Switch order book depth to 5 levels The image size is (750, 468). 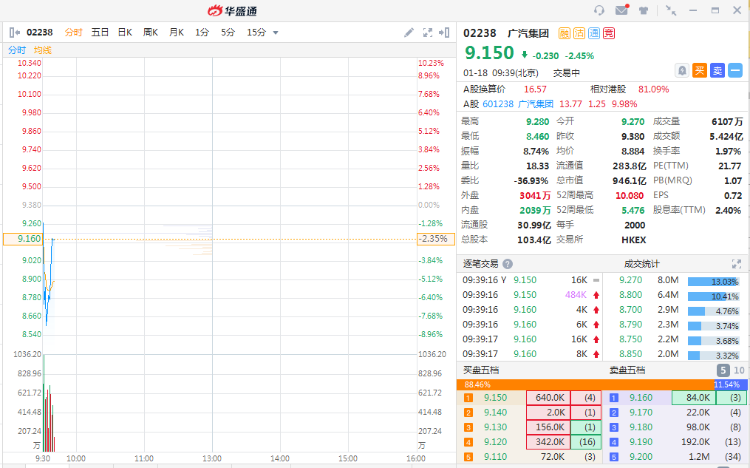[723, 370]
